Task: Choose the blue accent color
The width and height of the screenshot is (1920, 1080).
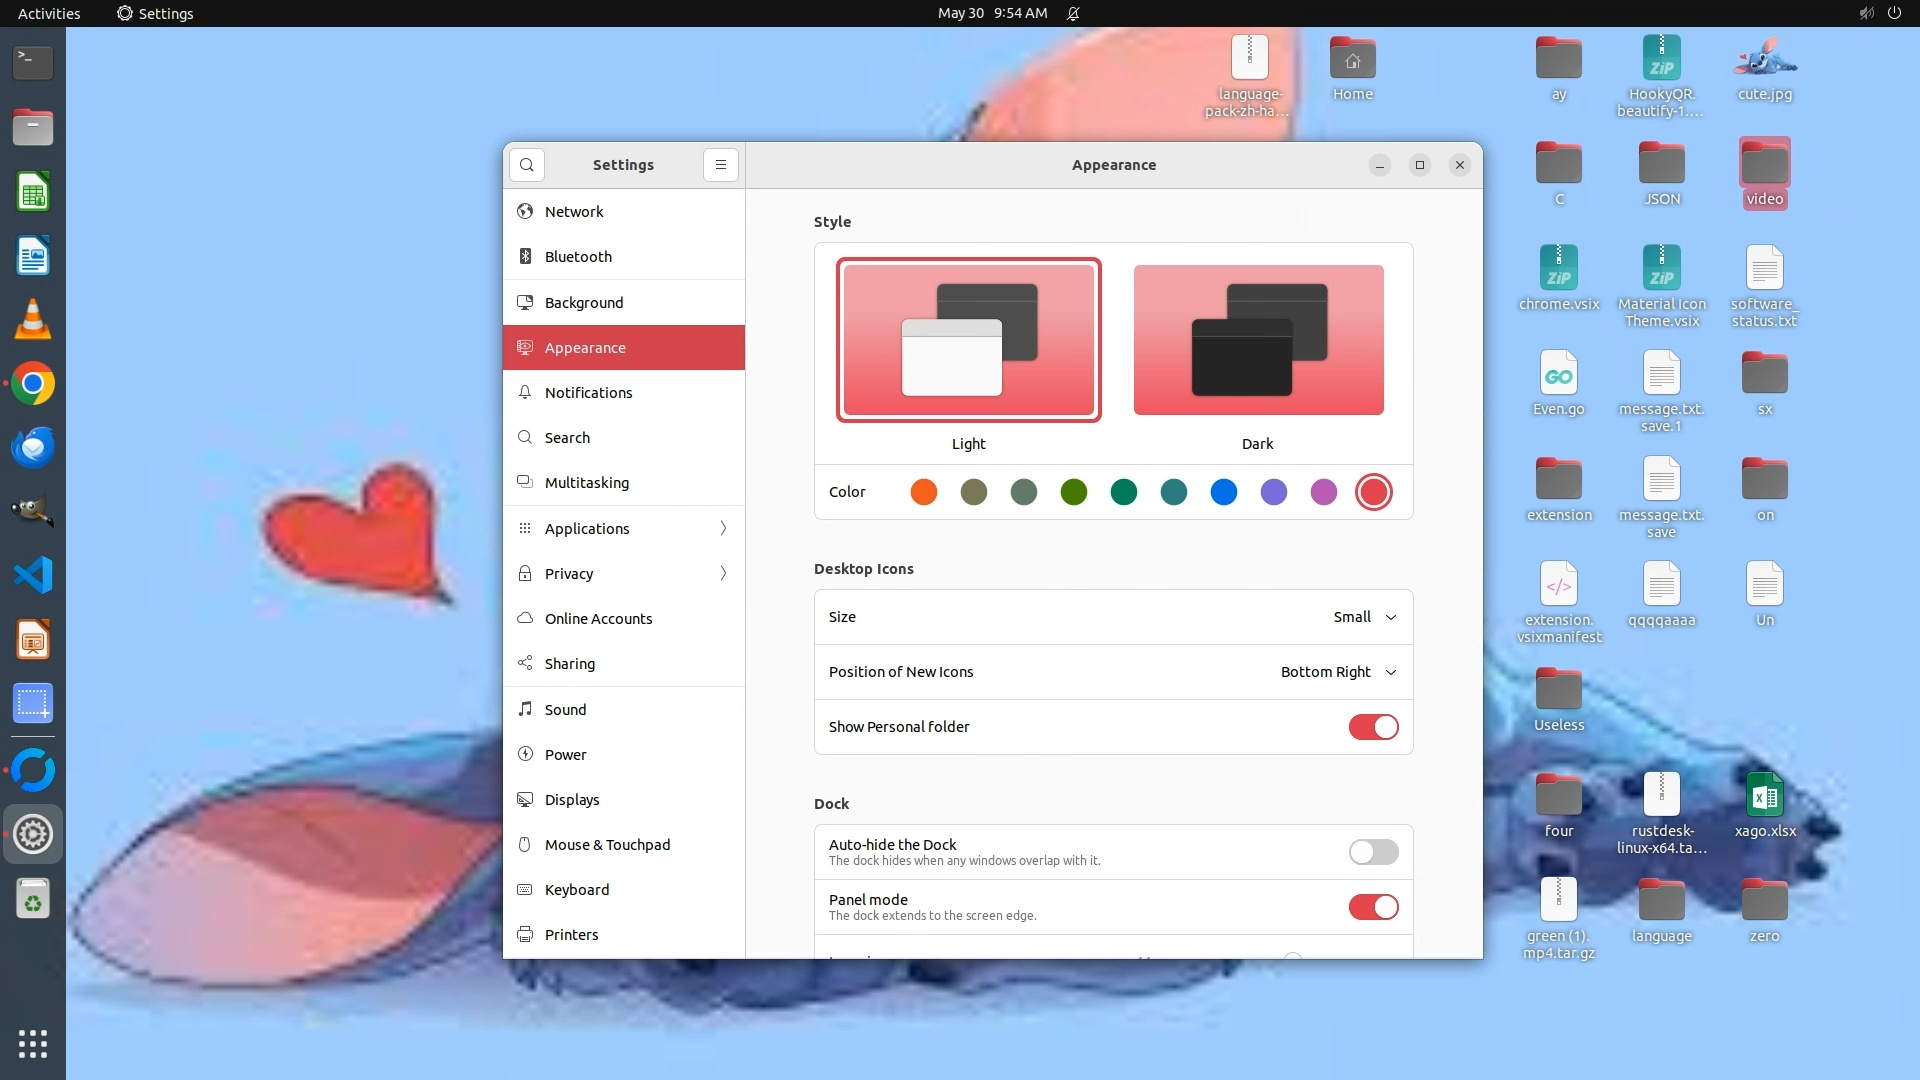Action: [1223, 492]
